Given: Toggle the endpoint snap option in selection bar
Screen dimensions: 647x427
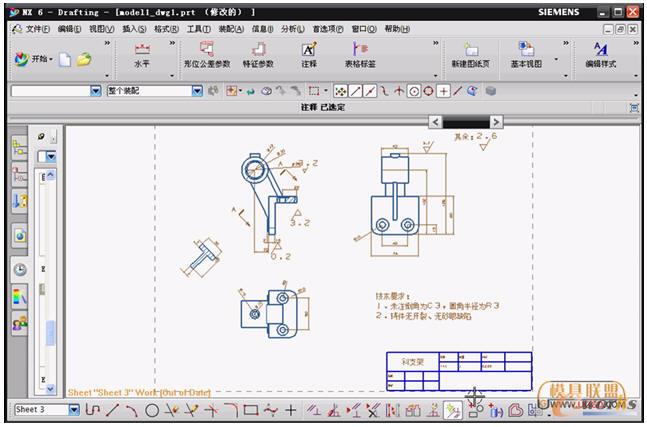Looking at the screenshot, I should click(x=354, y=91).
